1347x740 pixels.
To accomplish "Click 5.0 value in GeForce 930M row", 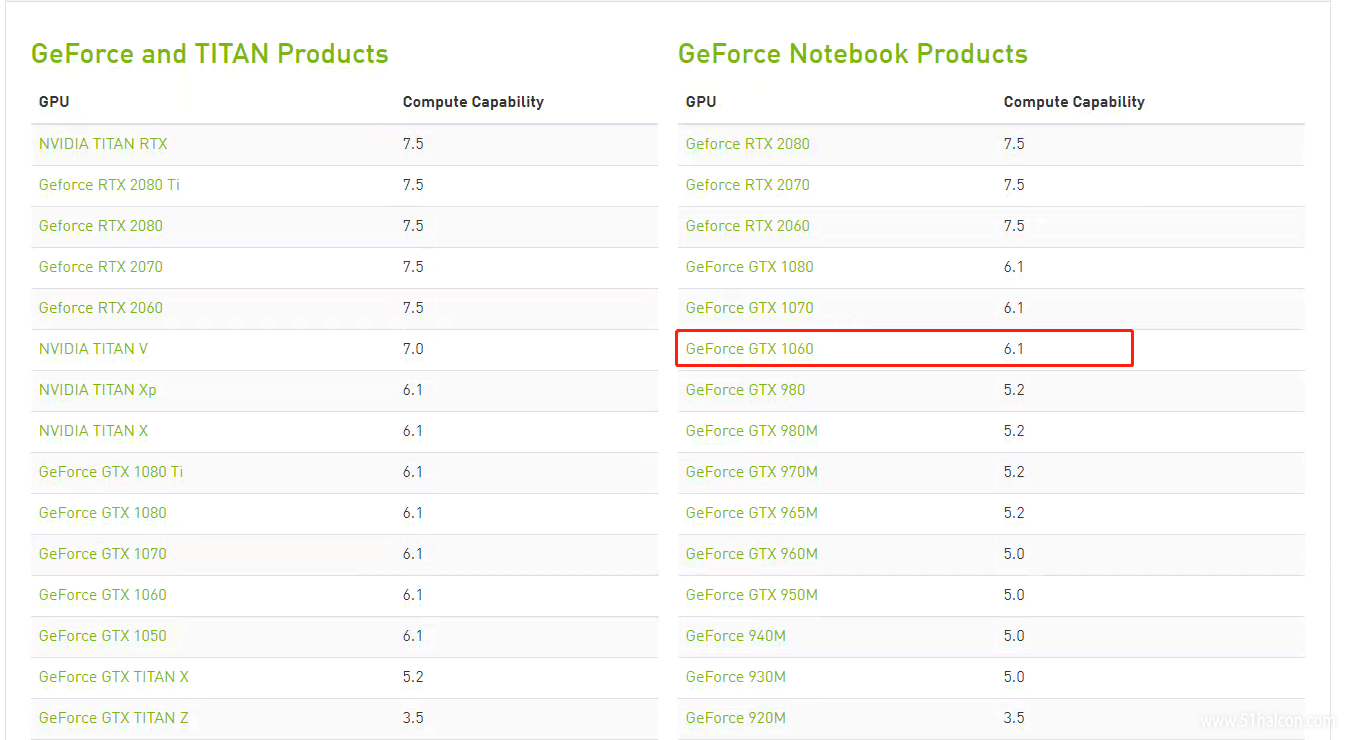I will pos(1014,677).
